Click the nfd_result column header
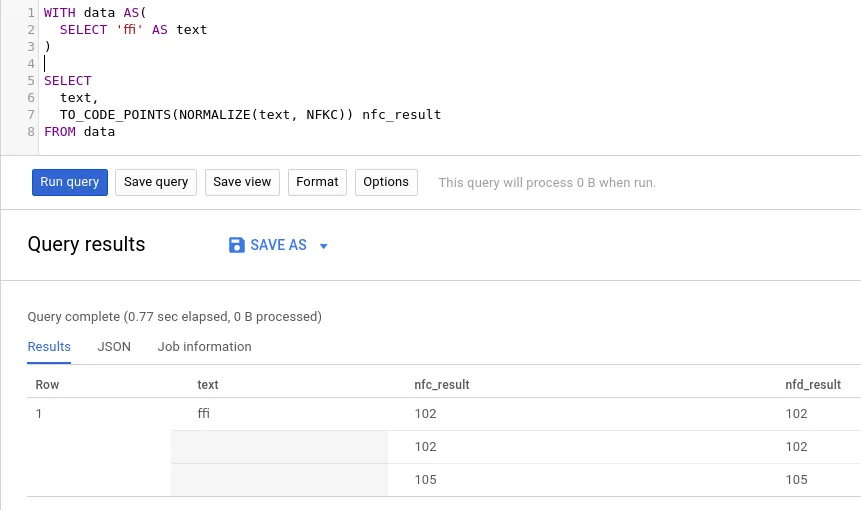The width and height of the screenshot is (861, 510). 813,385
